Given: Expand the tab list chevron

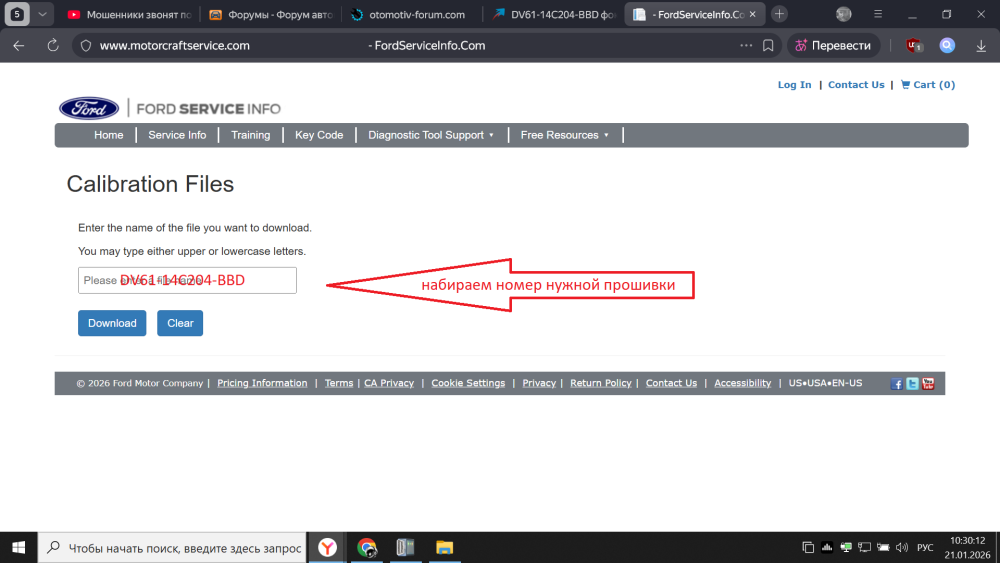Looking at the screenshot, I should click(42, 14).
